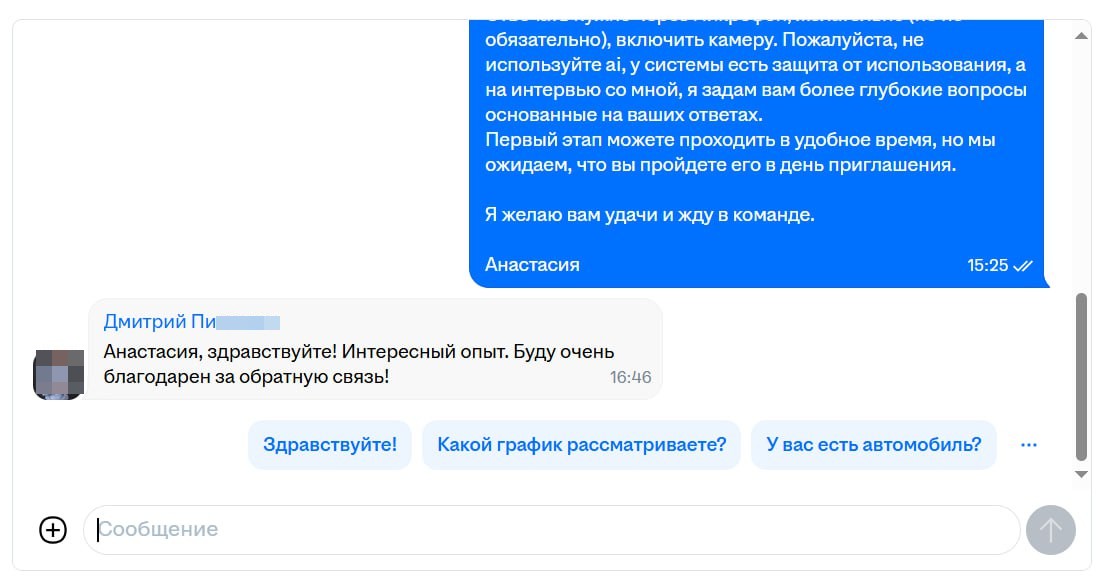Viewport: 1099px width, 588px height.
Task: Choose the 'Какой график рассматриваете?' suggestion
Action: pos(581,444)
